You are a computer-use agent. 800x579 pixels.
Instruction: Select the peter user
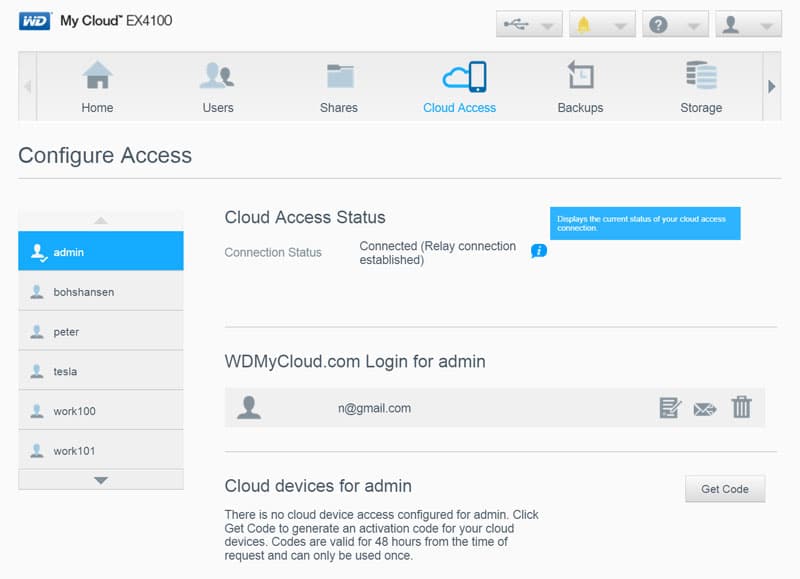coord(101,331)
